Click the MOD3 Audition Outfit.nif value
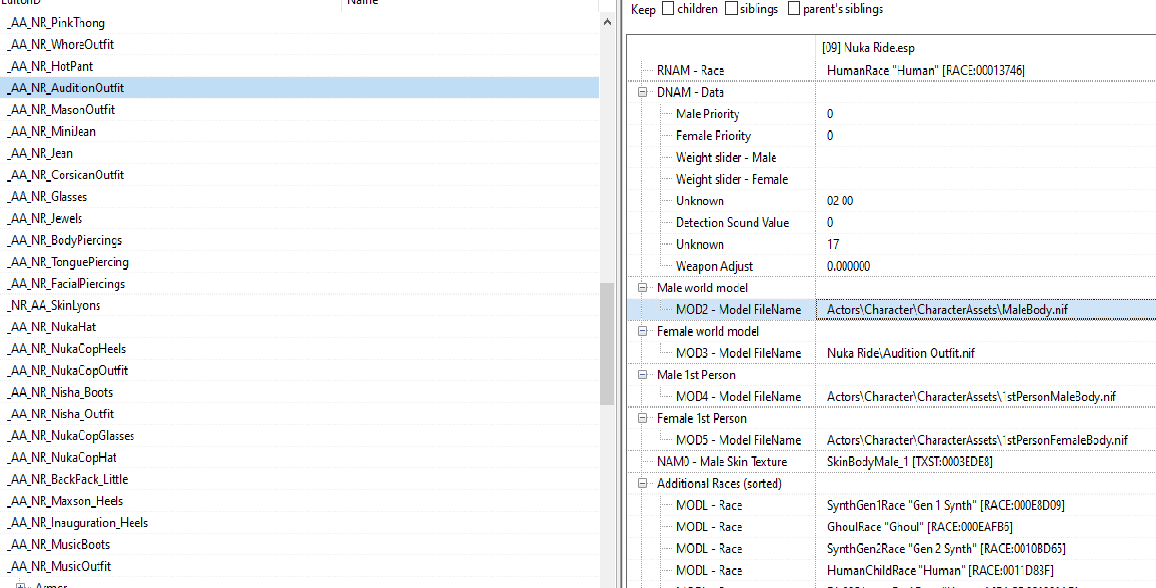The width and height of the screenshot is (1156, 588). point(900,353)
